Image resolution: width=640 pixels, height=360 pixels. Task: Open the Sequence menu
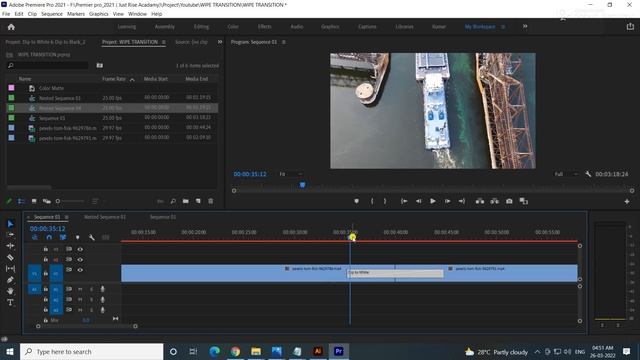pyautogui.click(x=52, y=14)
